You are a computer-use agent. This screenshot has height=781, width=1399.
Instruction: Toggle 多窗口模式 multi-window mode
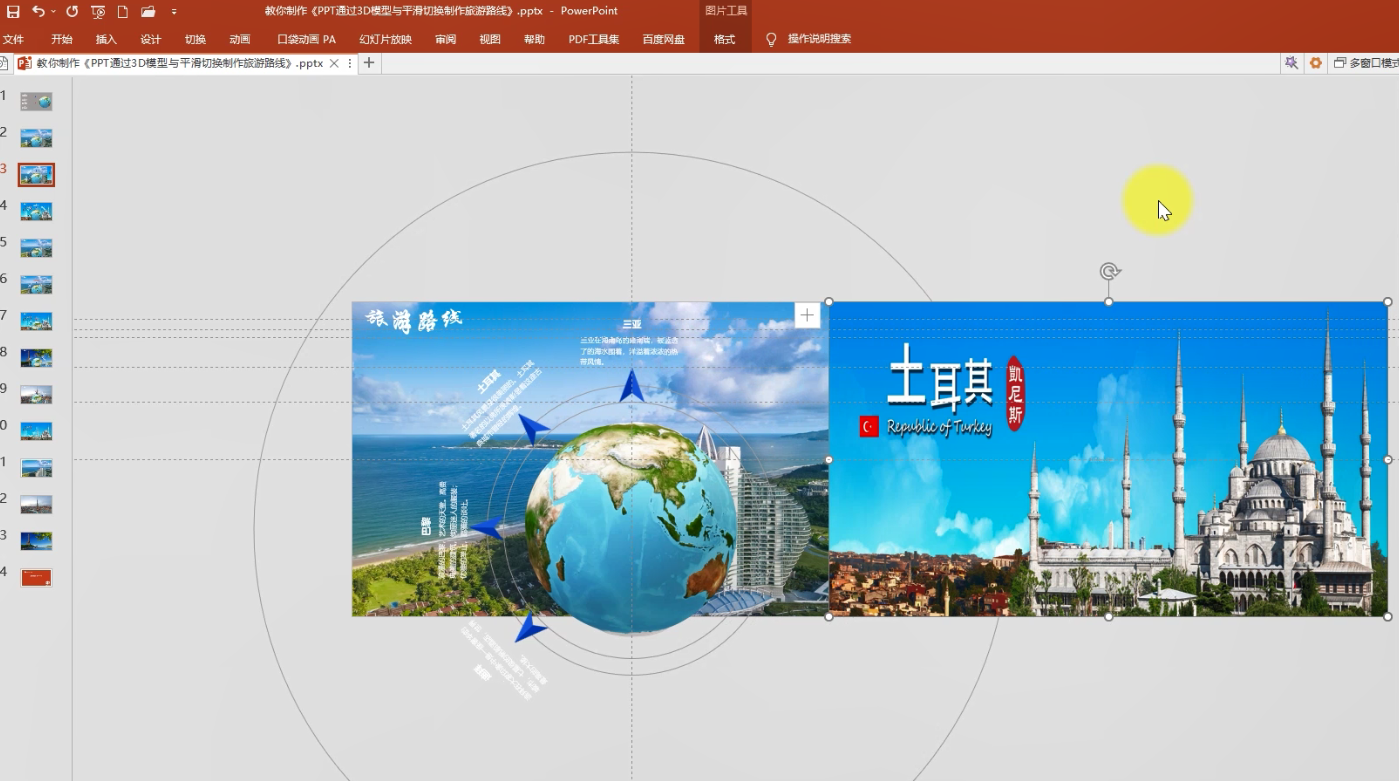[1366, 63]
